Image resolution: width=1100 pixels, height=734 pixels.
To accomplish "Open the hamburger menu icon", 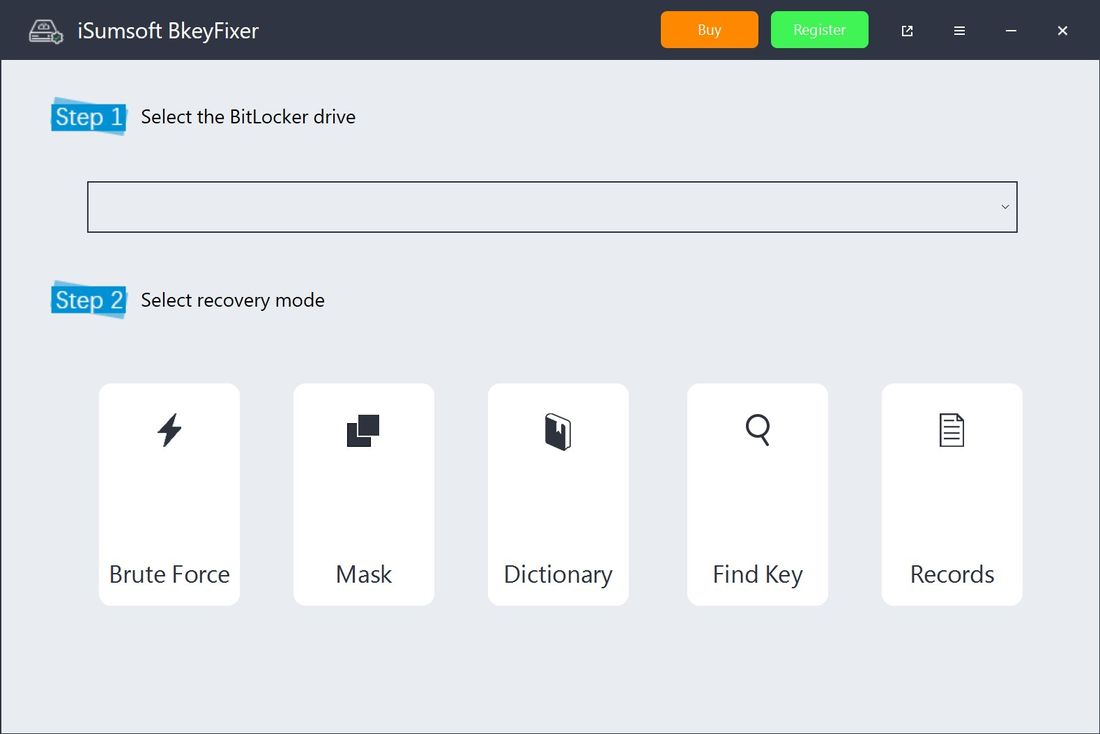I will pyautogui.click(x=959, y=30).
